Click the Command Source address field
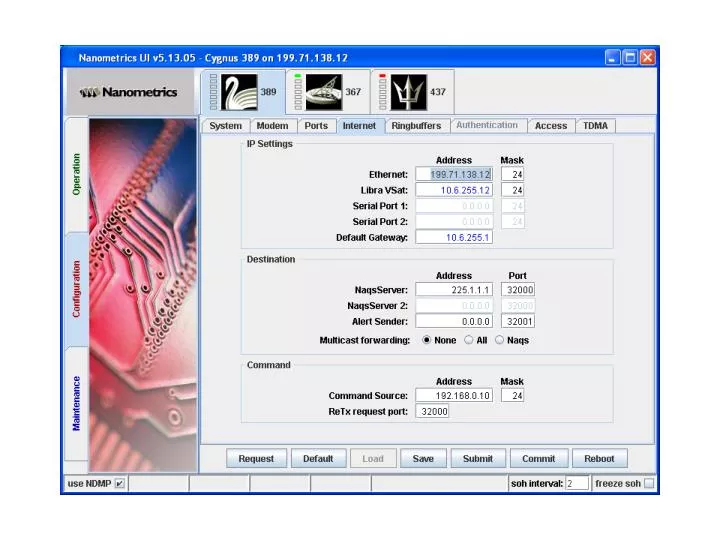 tap(454, 396)
